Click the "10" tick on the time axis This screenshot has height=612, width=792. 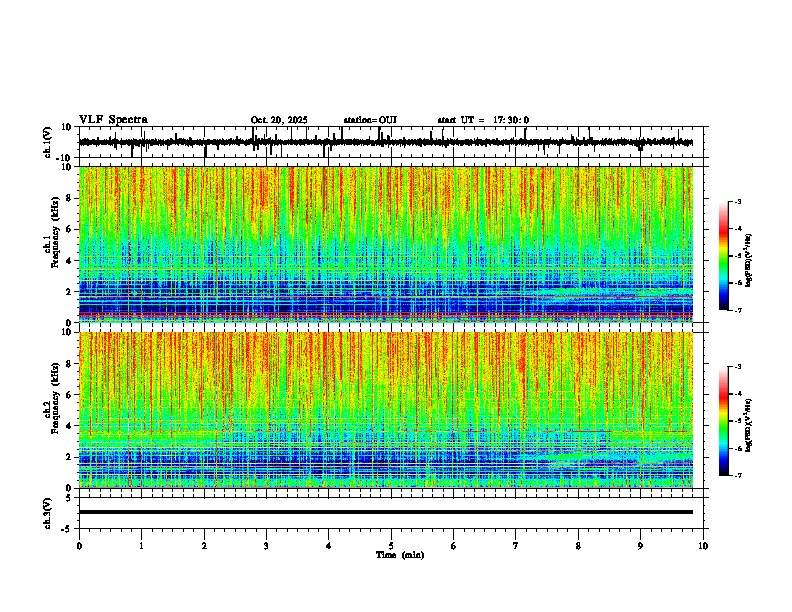click(x=703, y=546)
